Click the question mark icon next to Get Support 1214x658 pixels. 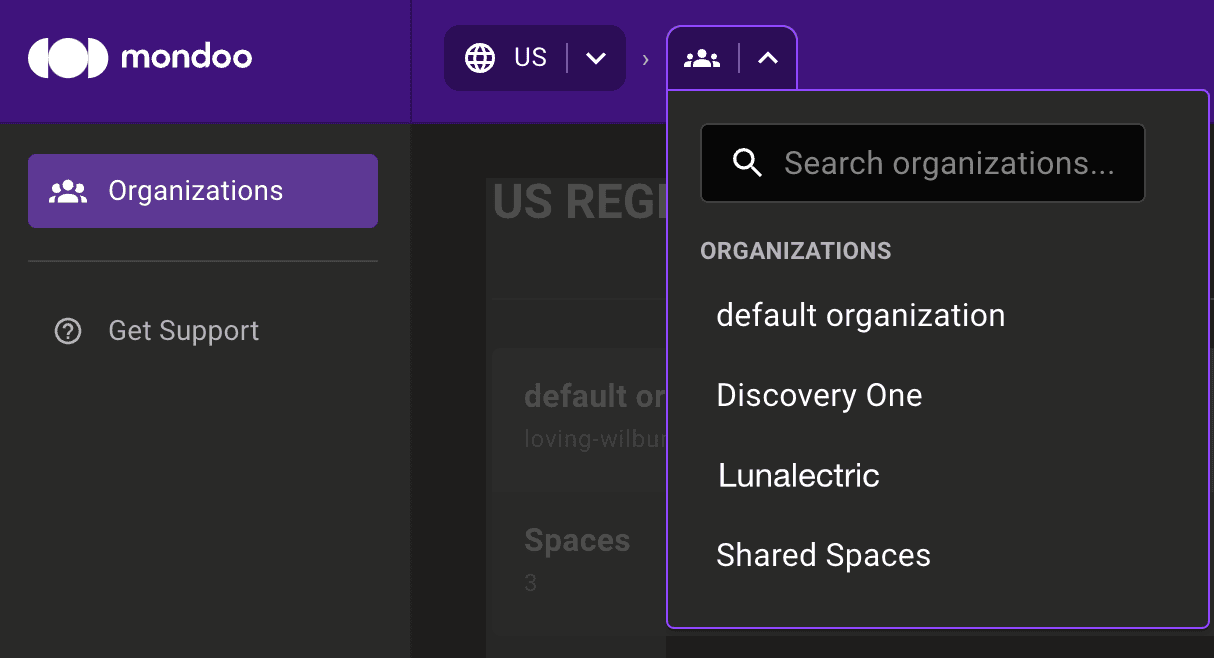tap(67, 330)
